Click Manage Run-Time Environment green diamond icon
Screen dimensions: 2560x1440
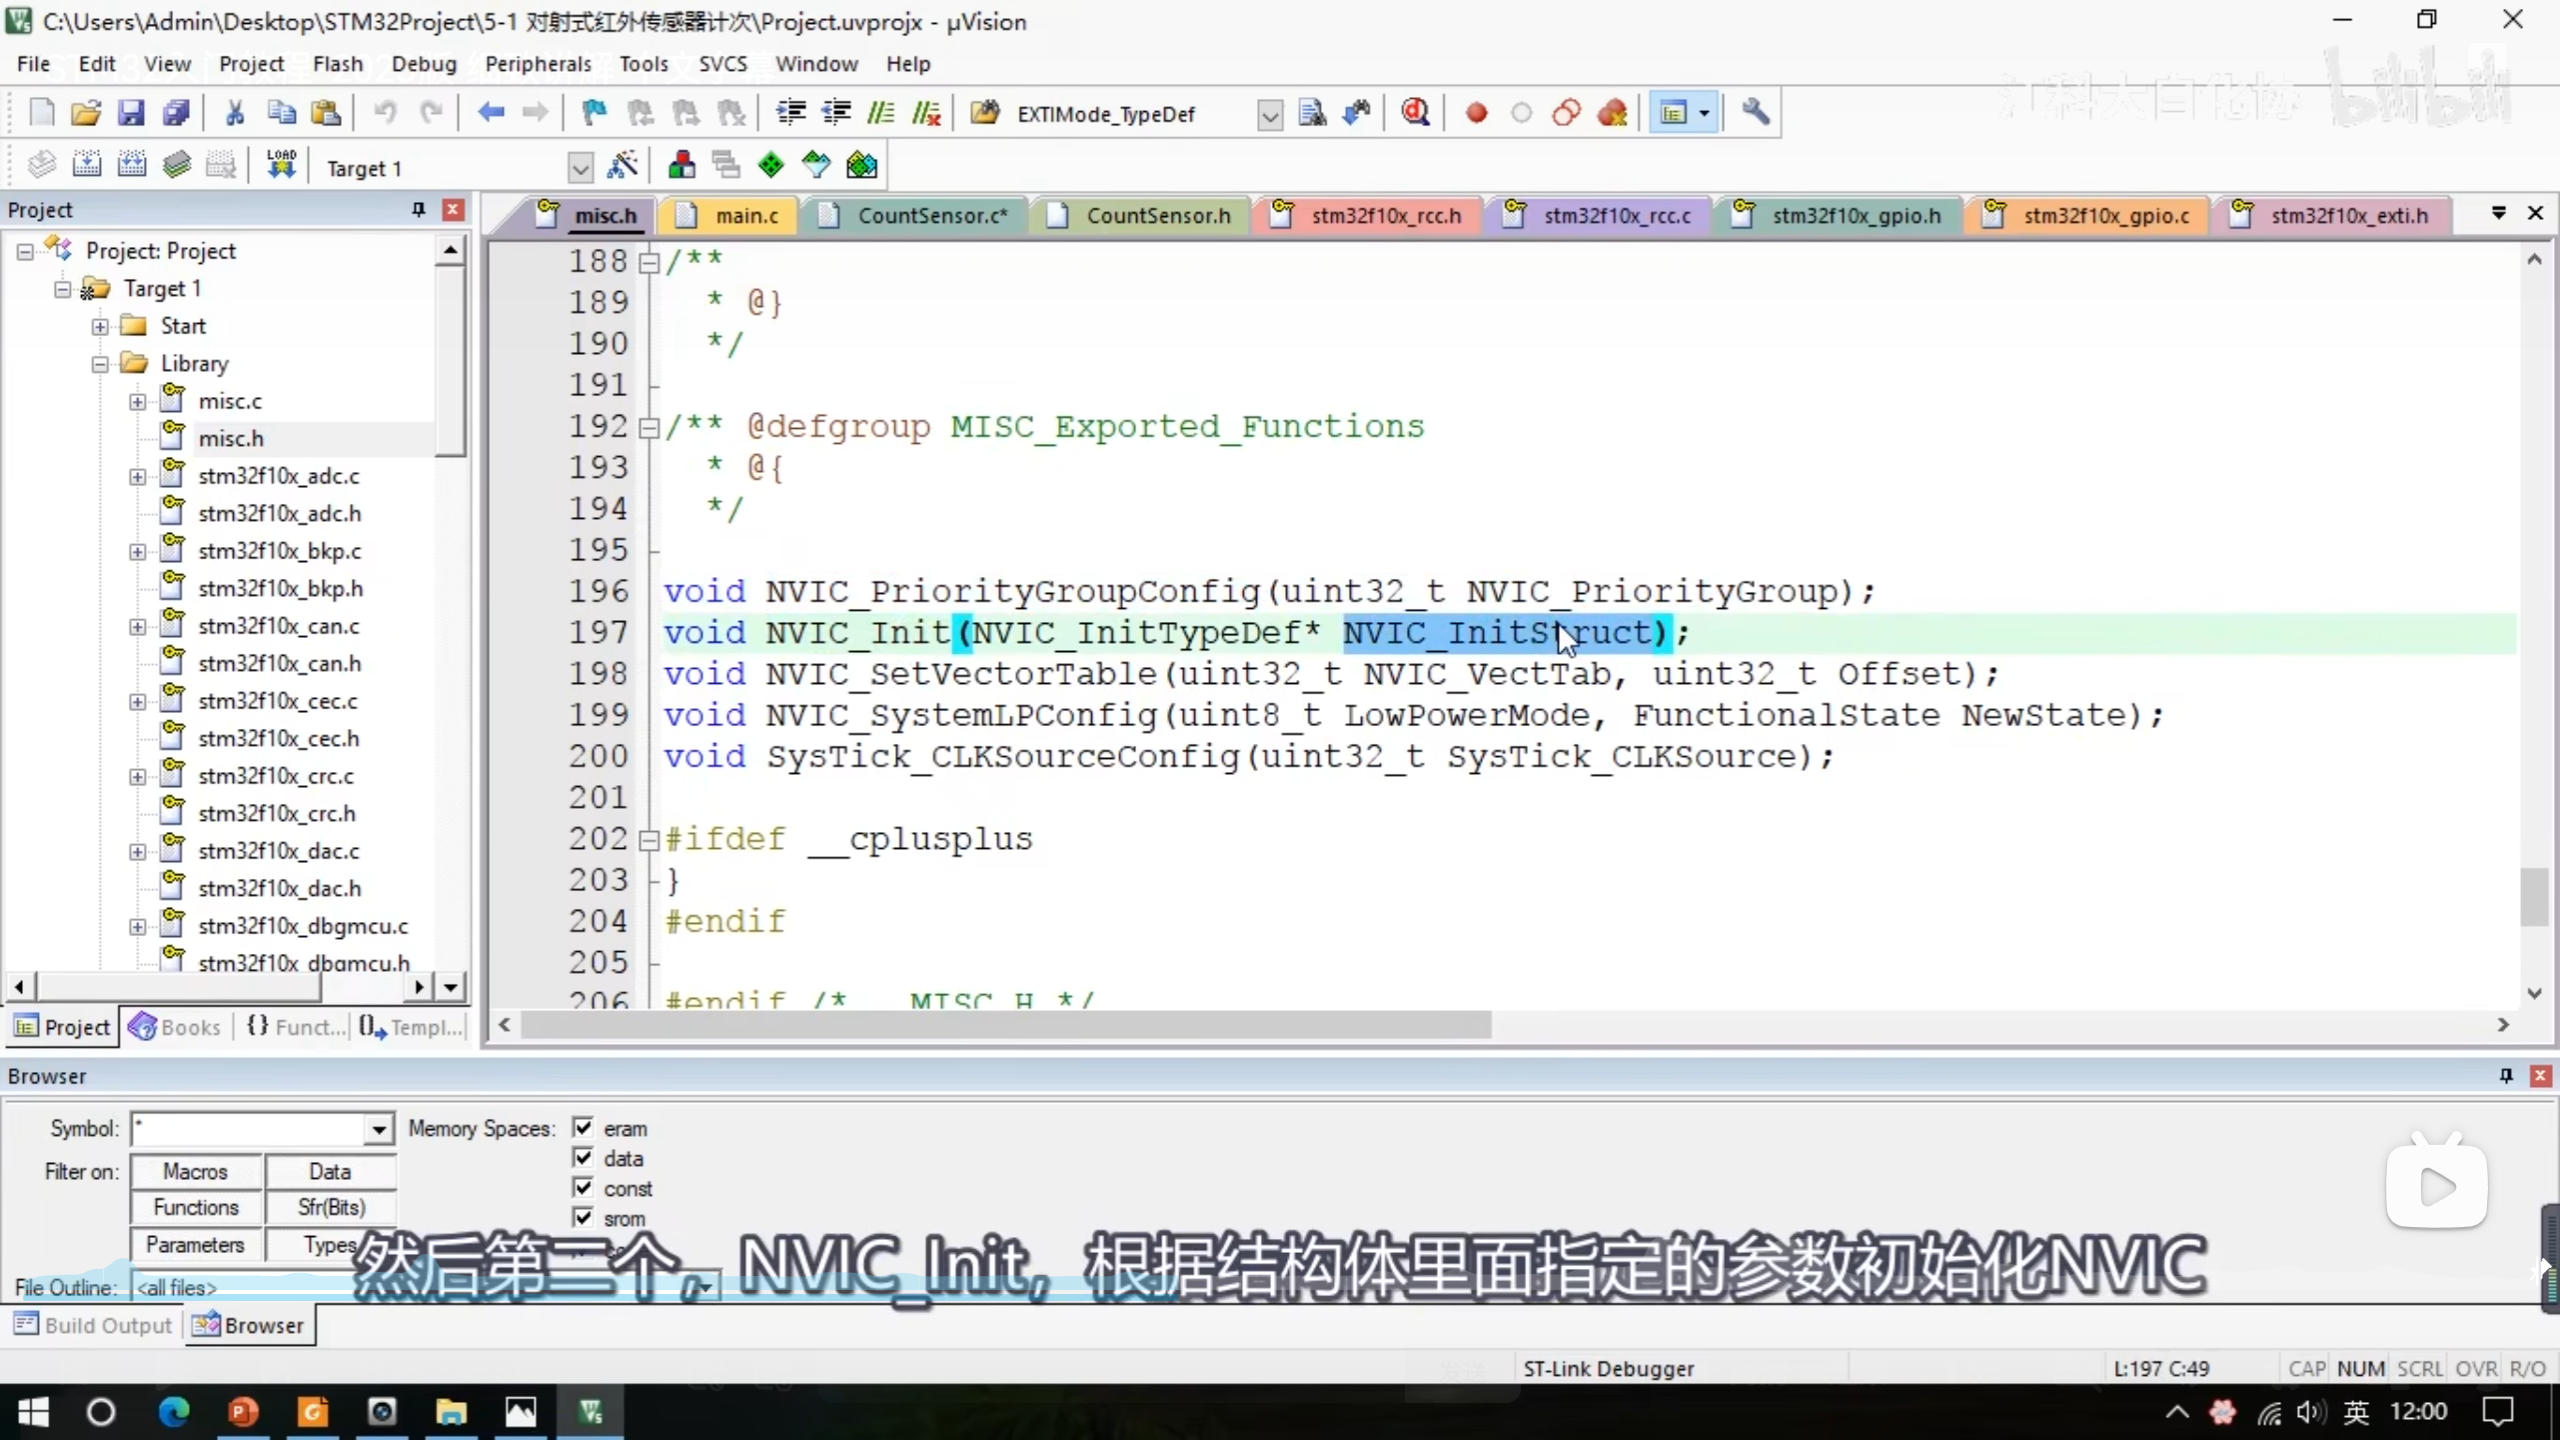770,166
